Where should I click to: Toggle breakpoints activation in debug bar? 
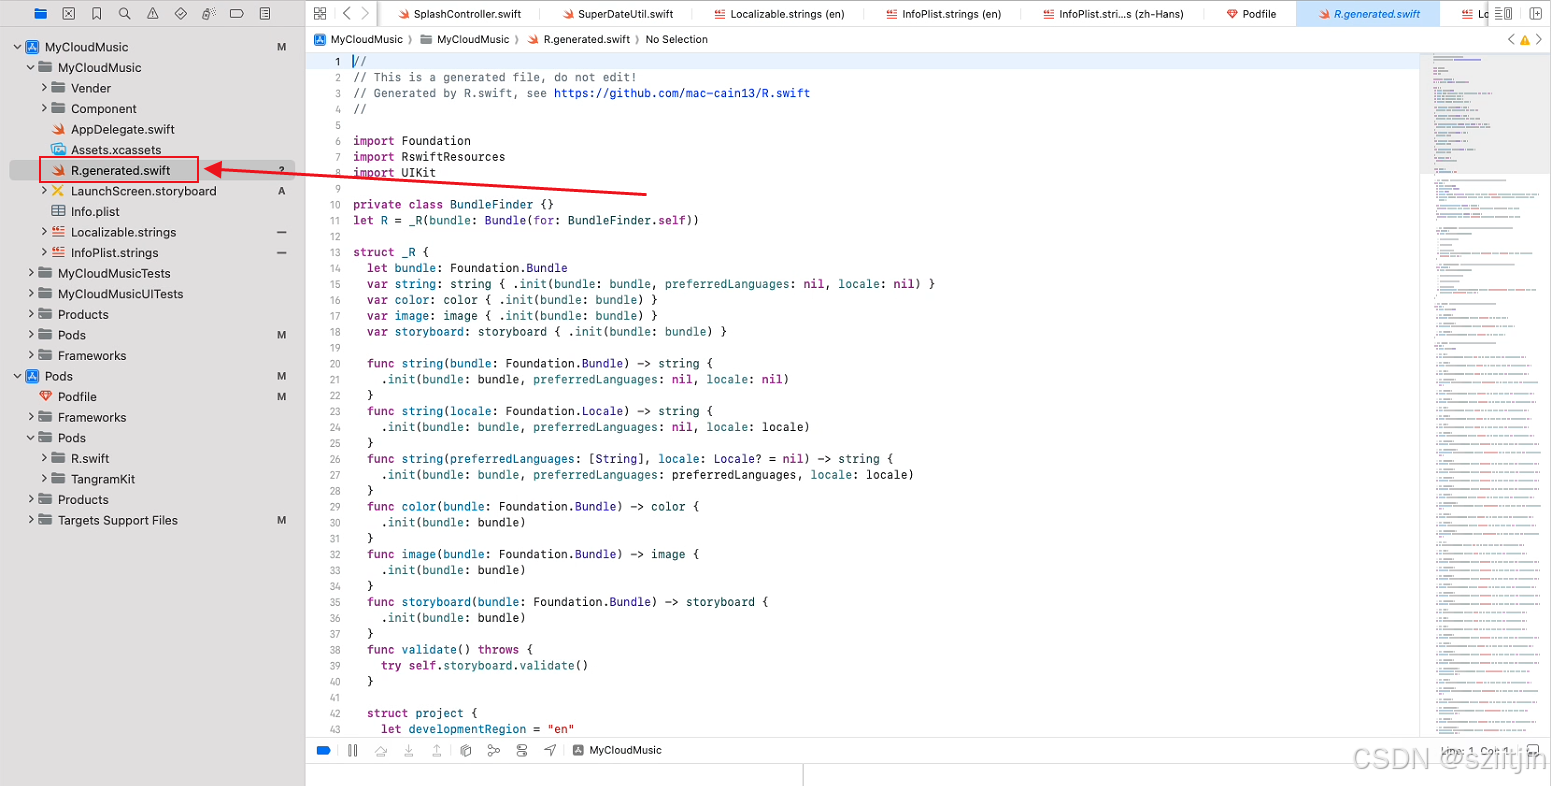coord(323,750)
